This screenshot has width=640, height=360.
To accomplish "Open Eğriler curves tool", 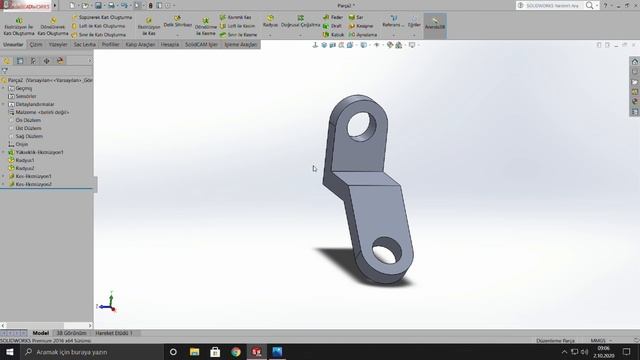I will 414,22.
